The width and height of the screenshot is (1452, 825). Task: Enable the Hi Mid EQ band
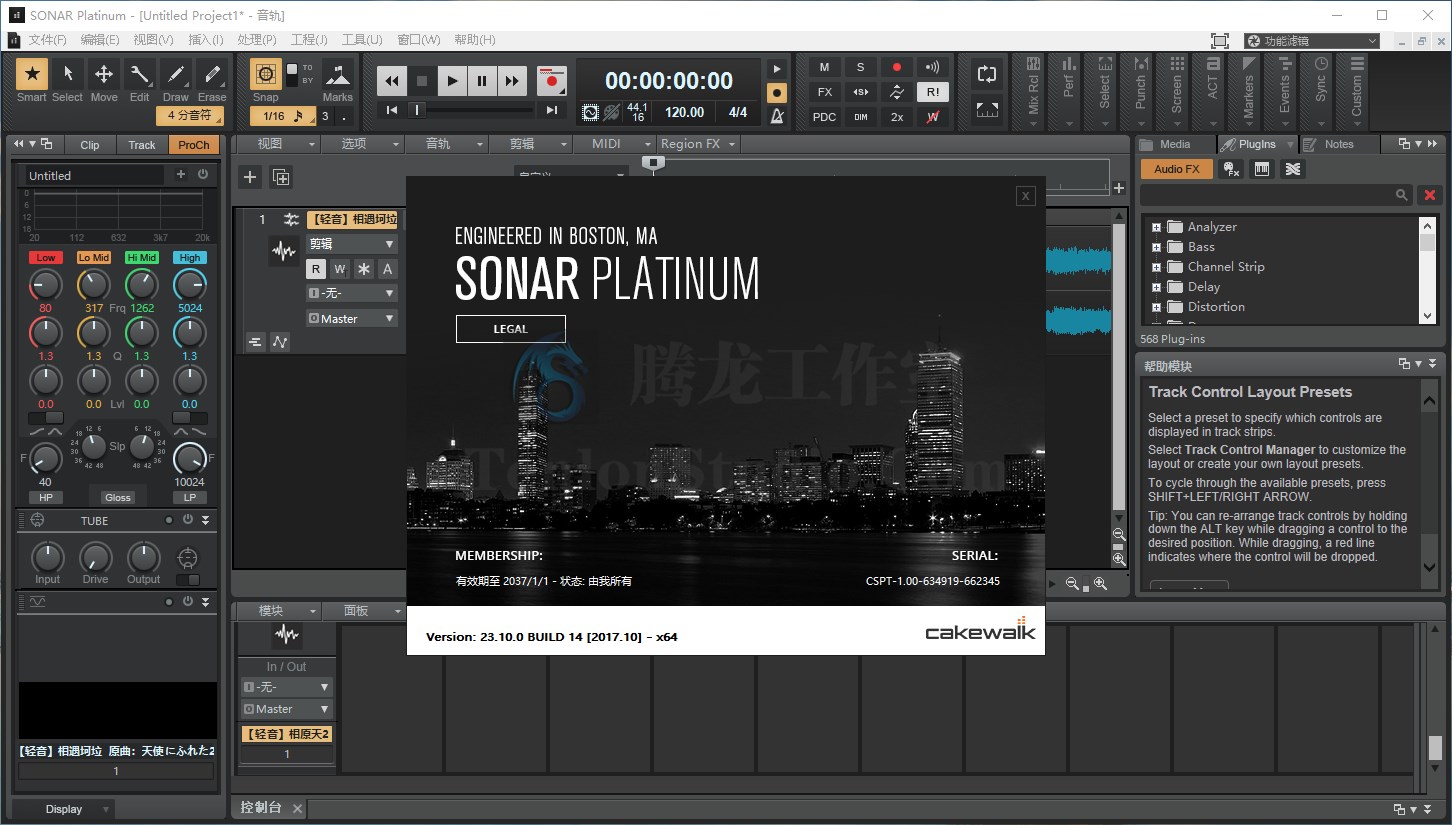point(142,258)
